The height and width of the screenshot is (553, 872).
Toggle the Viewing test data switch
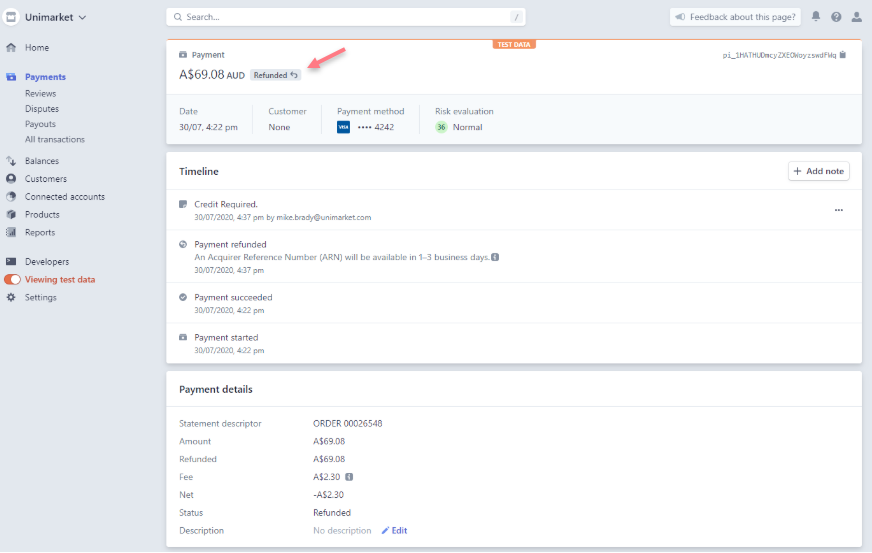[12, 280]
